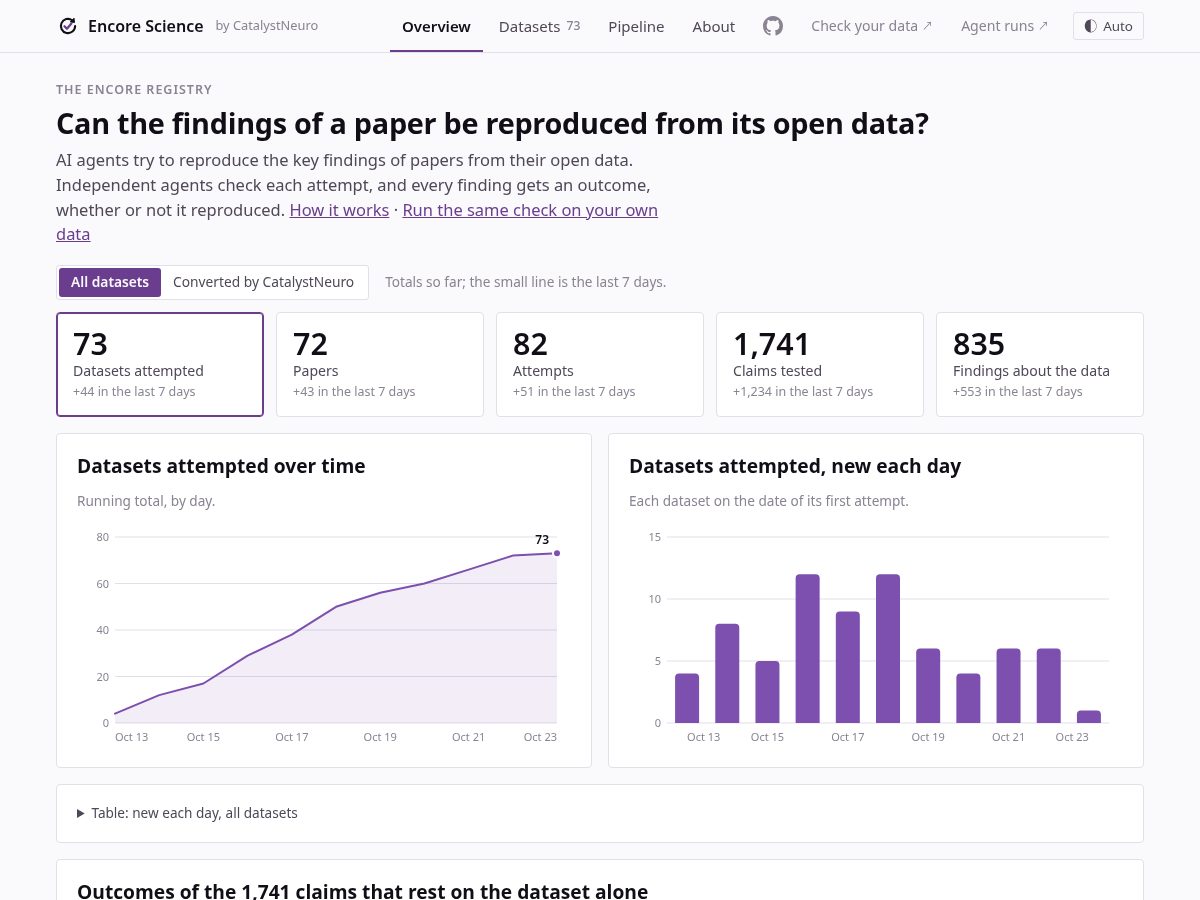Screen dimensions: 1200x900
Task: Open the Agent runs external link
Action: point(1004,26)
